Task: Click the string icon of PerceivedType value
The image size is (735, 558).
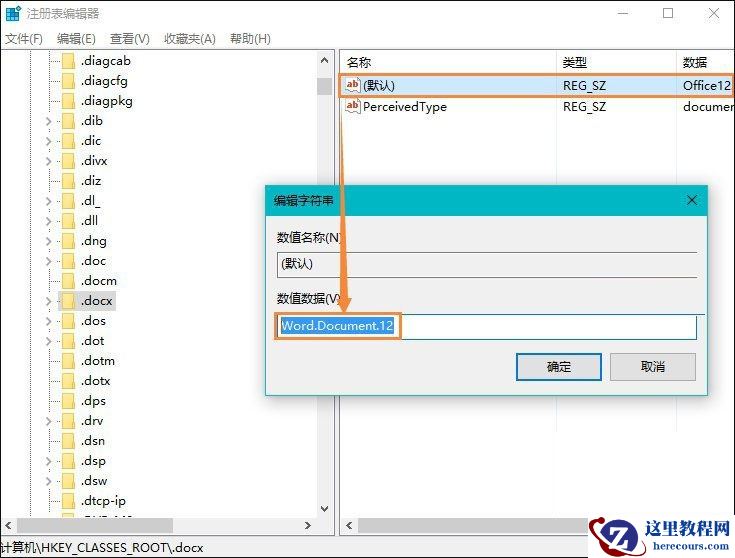Action: 352,106
